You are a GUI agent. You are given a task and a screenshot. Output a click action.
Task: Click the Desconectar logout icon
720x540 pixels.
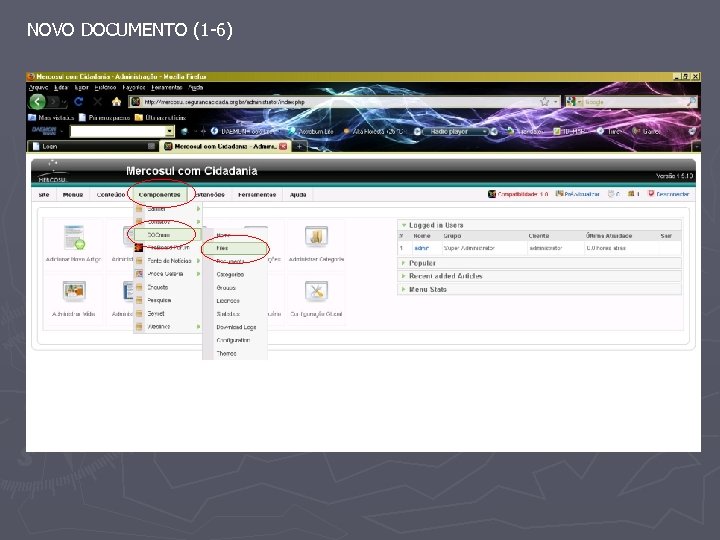tap(651, 194)
